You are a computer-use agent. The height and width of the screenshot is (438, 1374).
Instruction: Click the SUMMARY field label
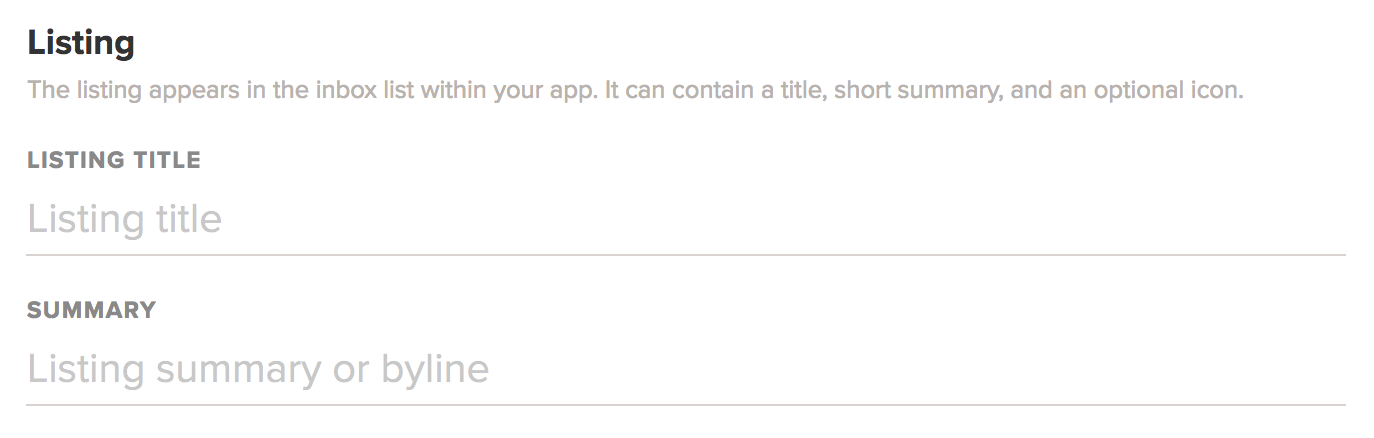92,310
